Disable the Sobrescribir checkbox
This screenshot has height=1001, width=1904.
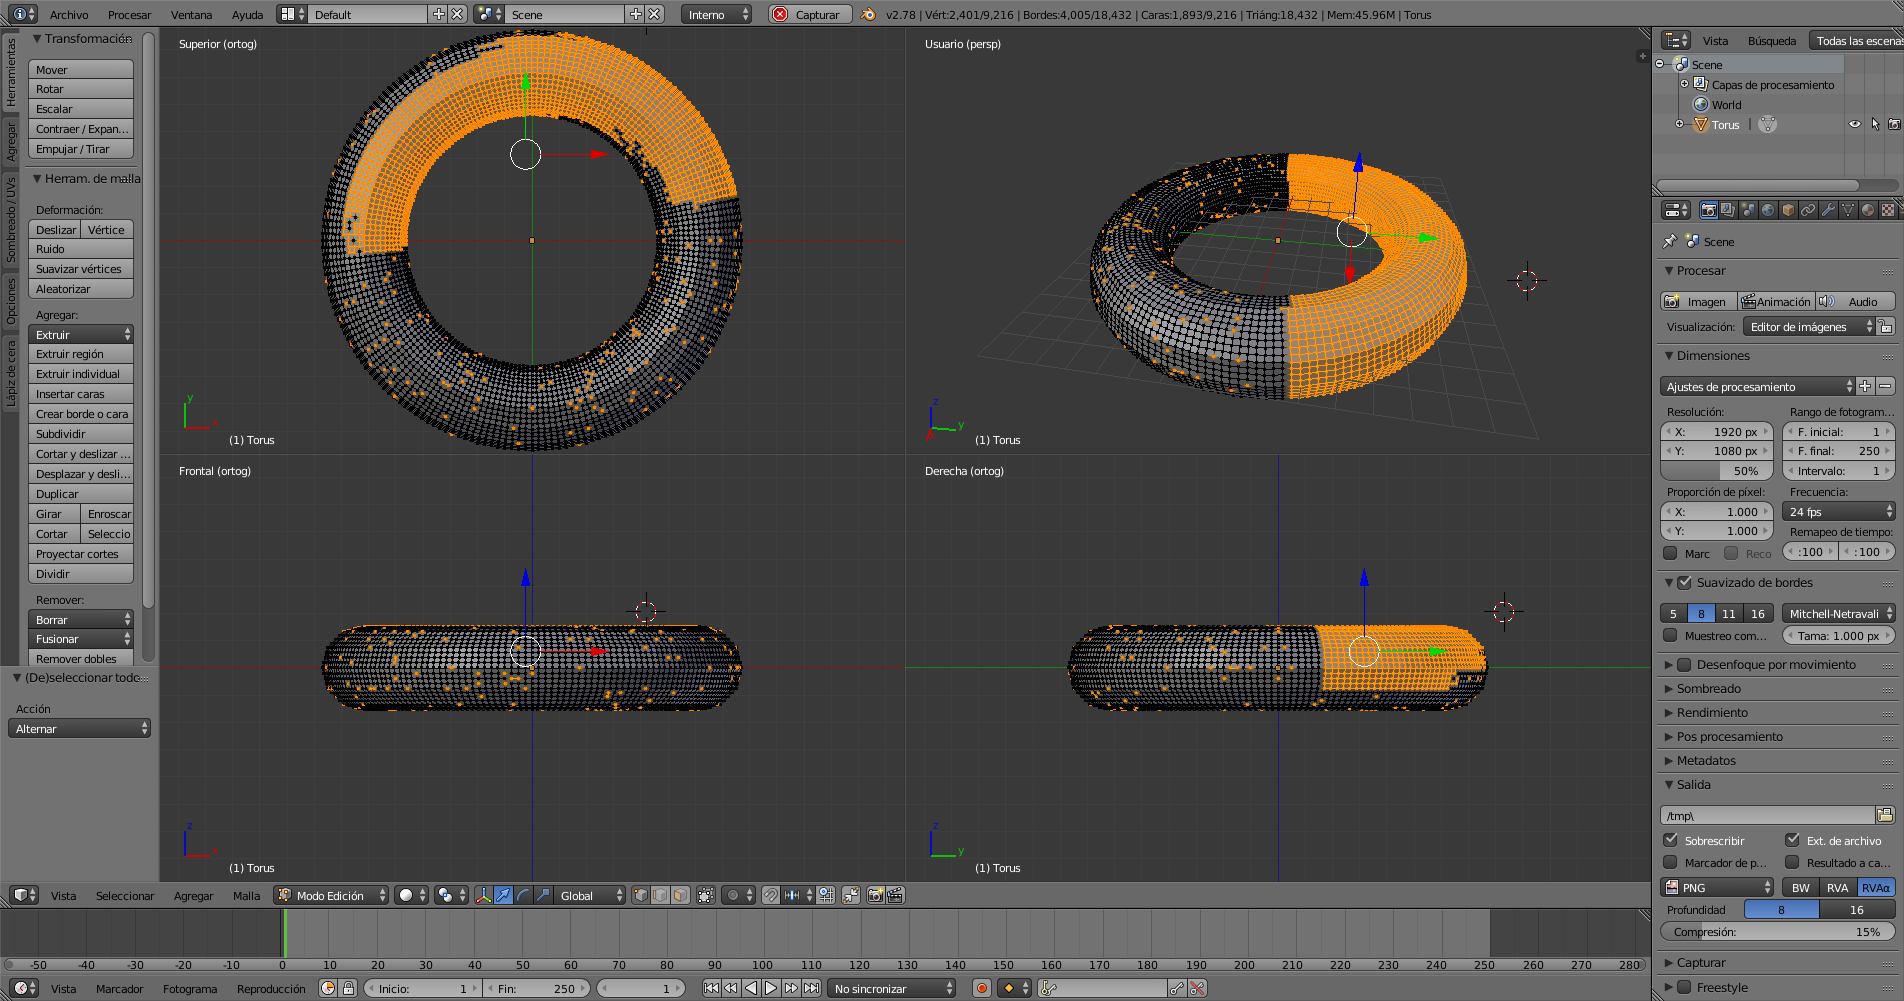pos(1671,841)
